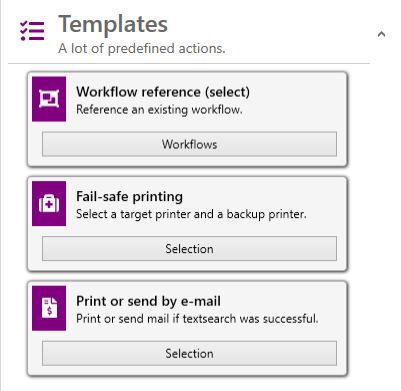Click 'Select a target printer and a backup printer' text
The height and width of the screenshot is (391, 401).
tap(191, 214)
